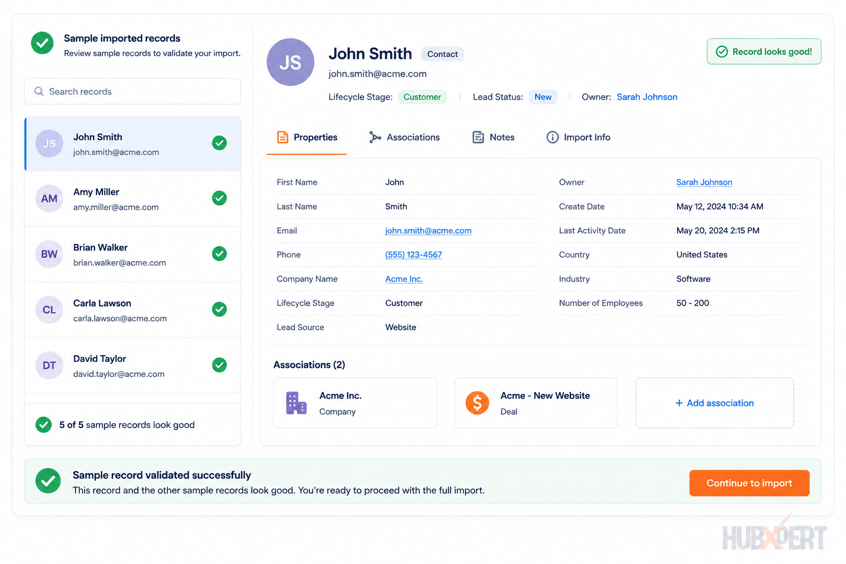Open the Acme Inc. company association card
Viewport: 846px width, 564px height.
(355, 403)
